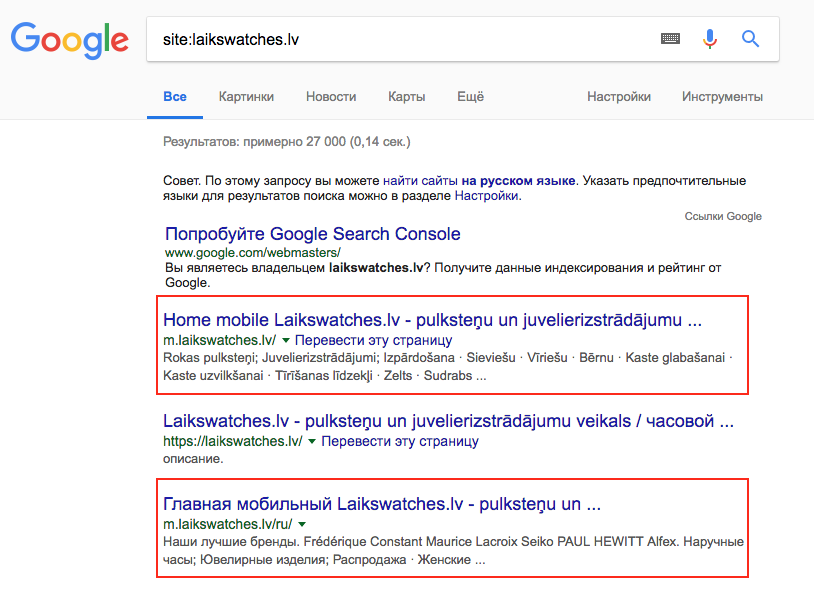Click the magnifying glass search button
The image size is (814, 594).
coord(750,39)
